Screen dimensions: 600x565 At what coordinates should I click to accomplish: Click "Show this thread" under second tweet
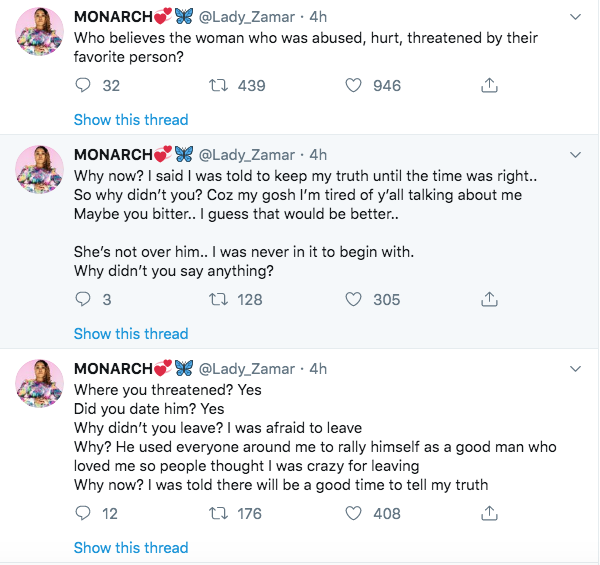point(131,333)
